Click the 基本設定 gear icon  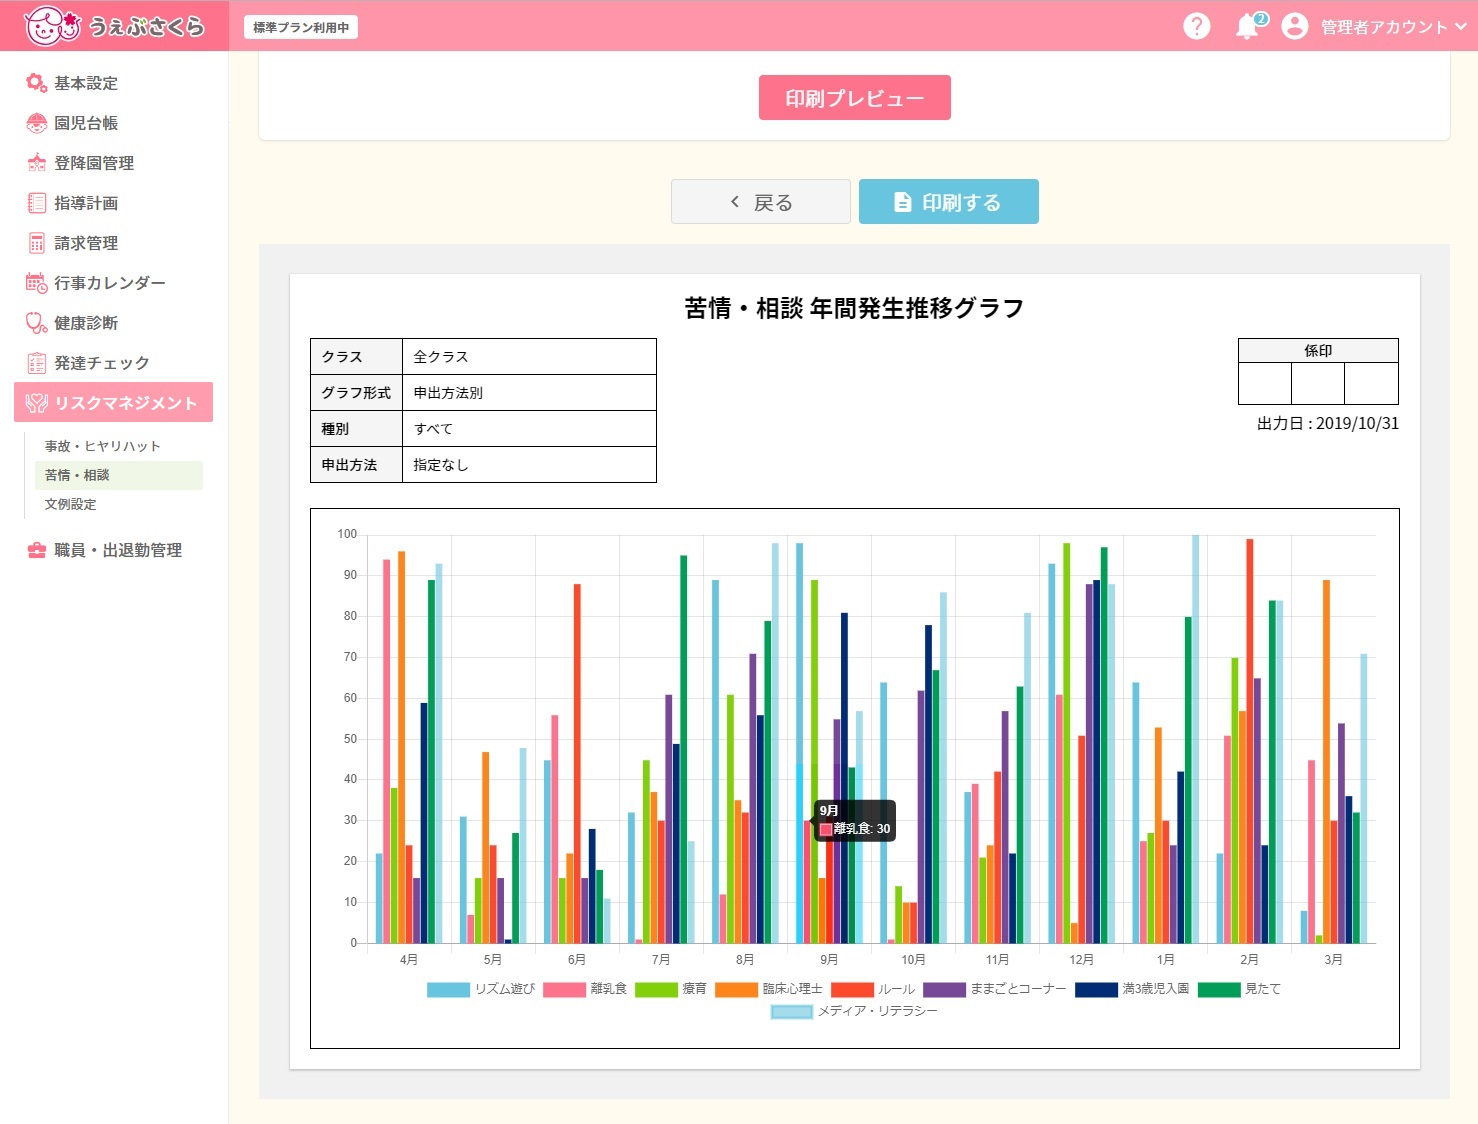point(36,83)
